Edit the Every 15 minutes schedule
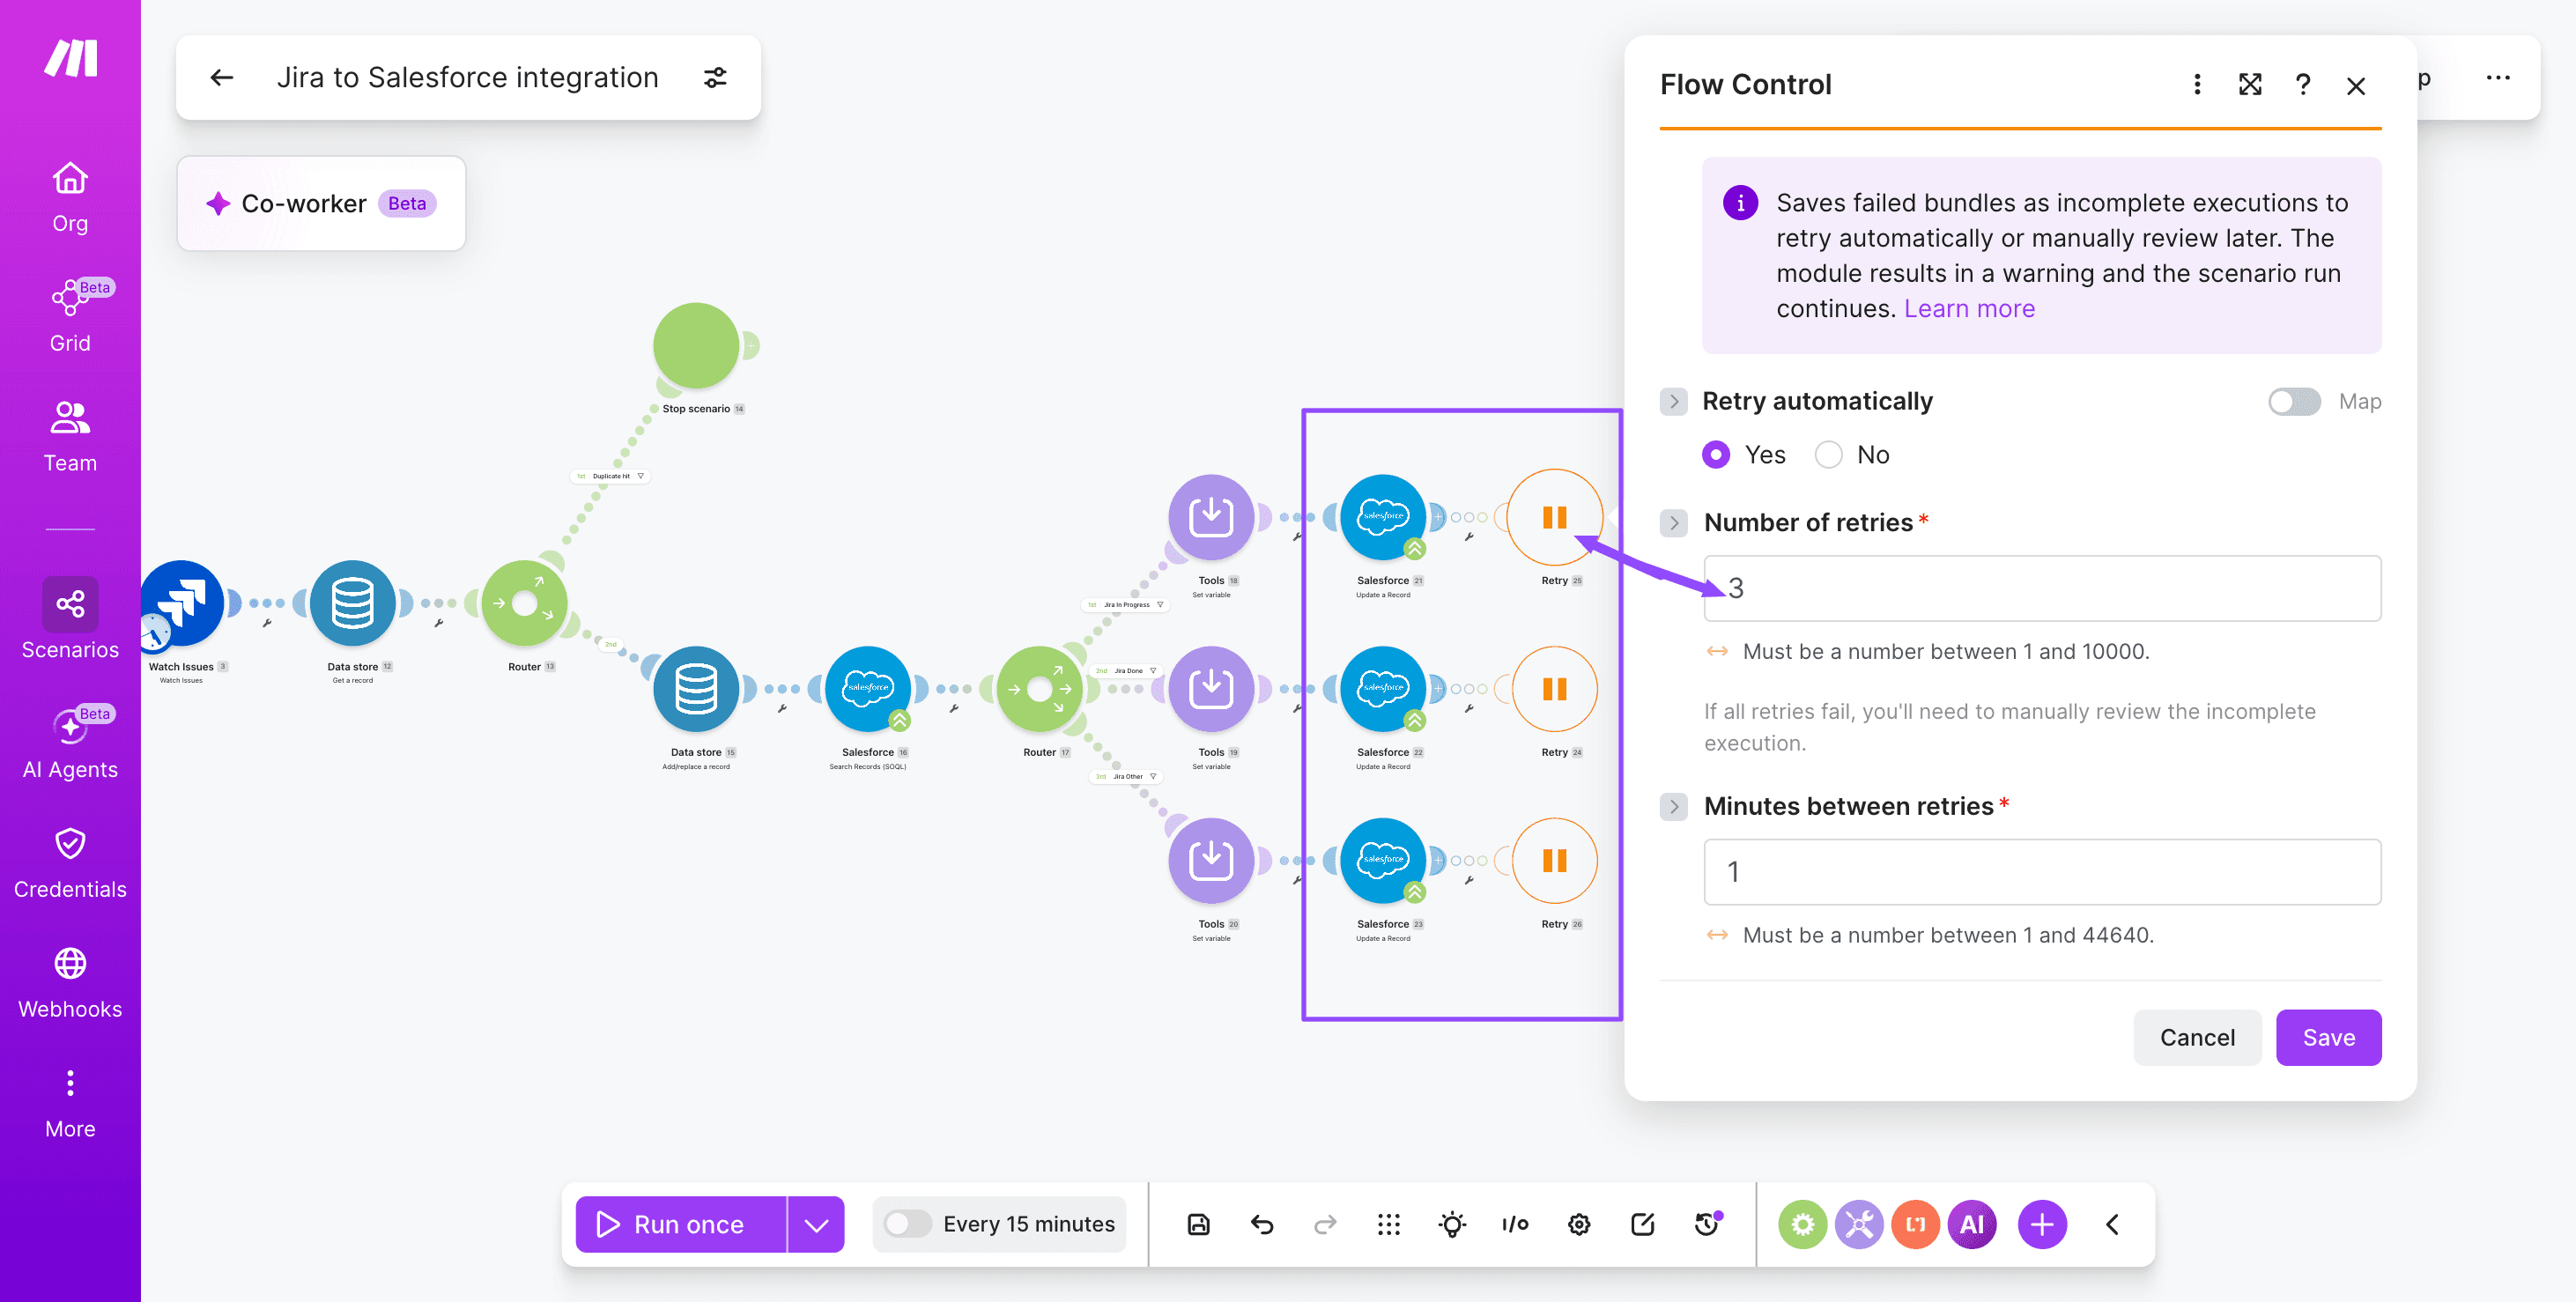Screen dimensions: 2576x1302 (x=1029, y=1225)
